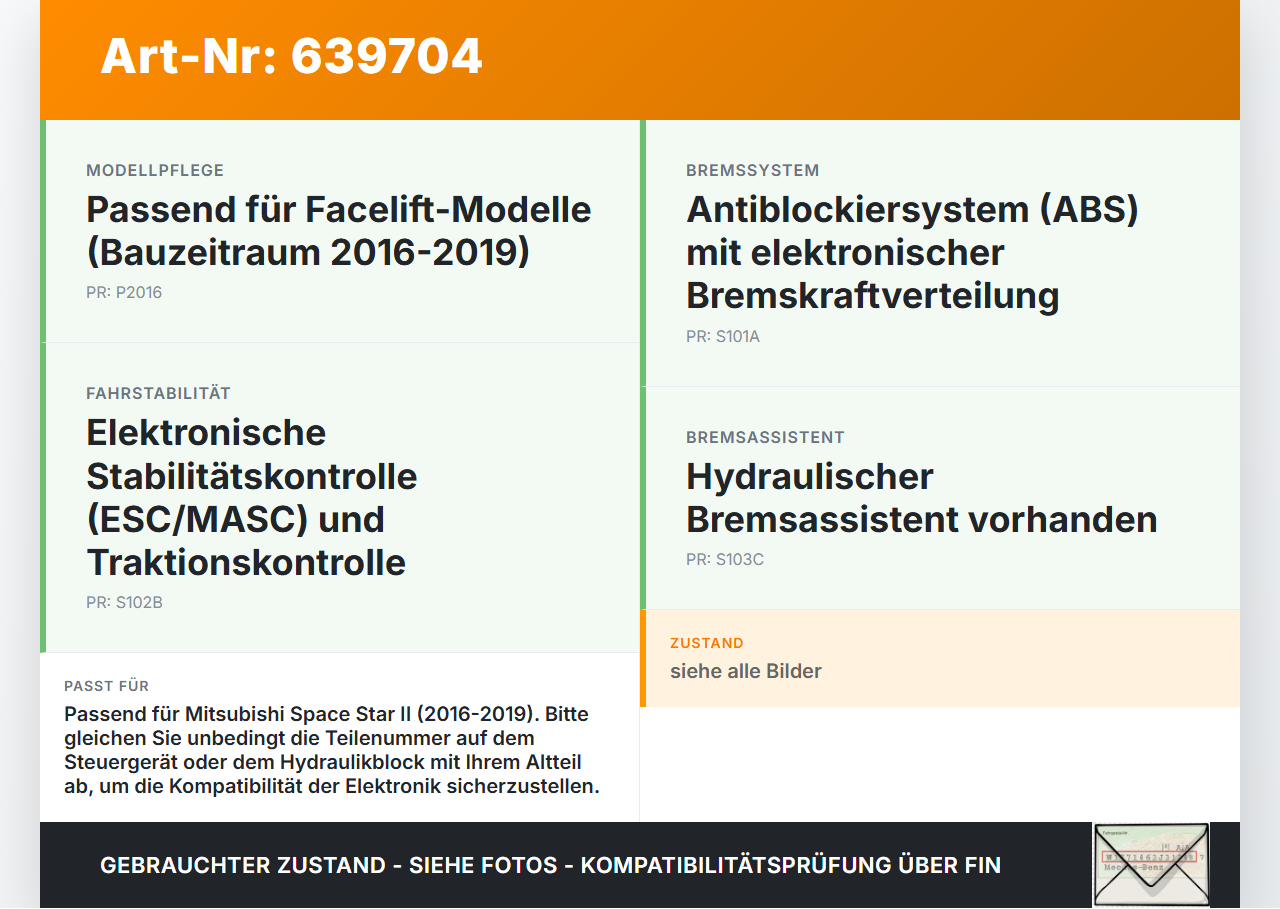Image resolution: width=1280 pixels, height=909 pixels.
Task: Select the Hydraulischer Bremsassistent vorhanden title
Action: point(922,498)
